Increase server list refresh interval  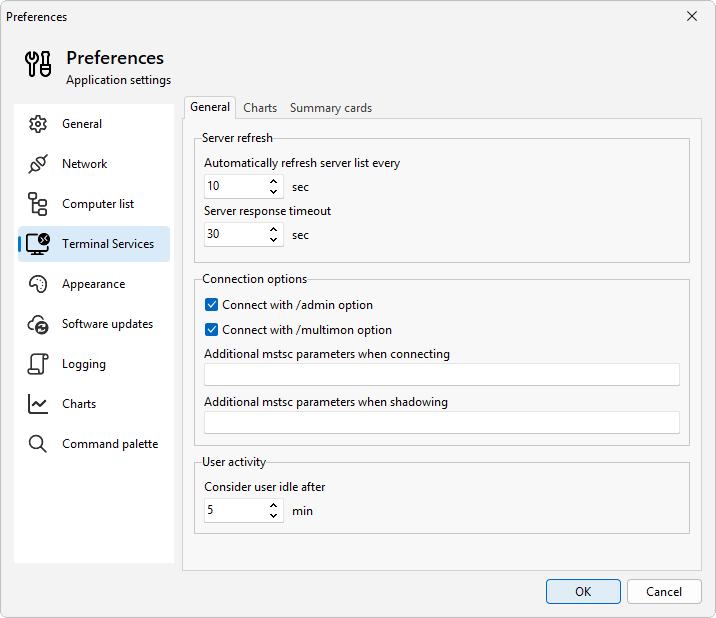[x=274, y=181]
